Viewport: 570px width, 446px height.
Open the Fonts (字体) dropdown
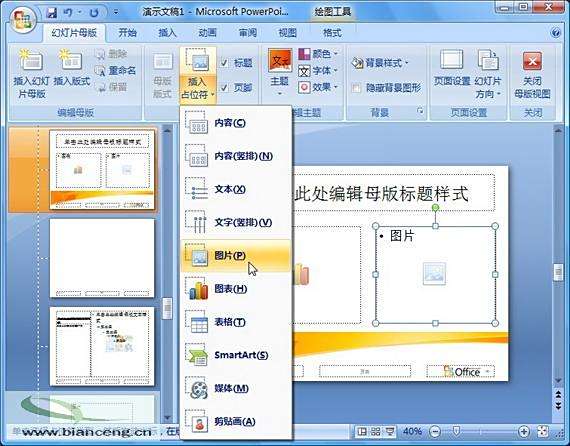[318, 71]
